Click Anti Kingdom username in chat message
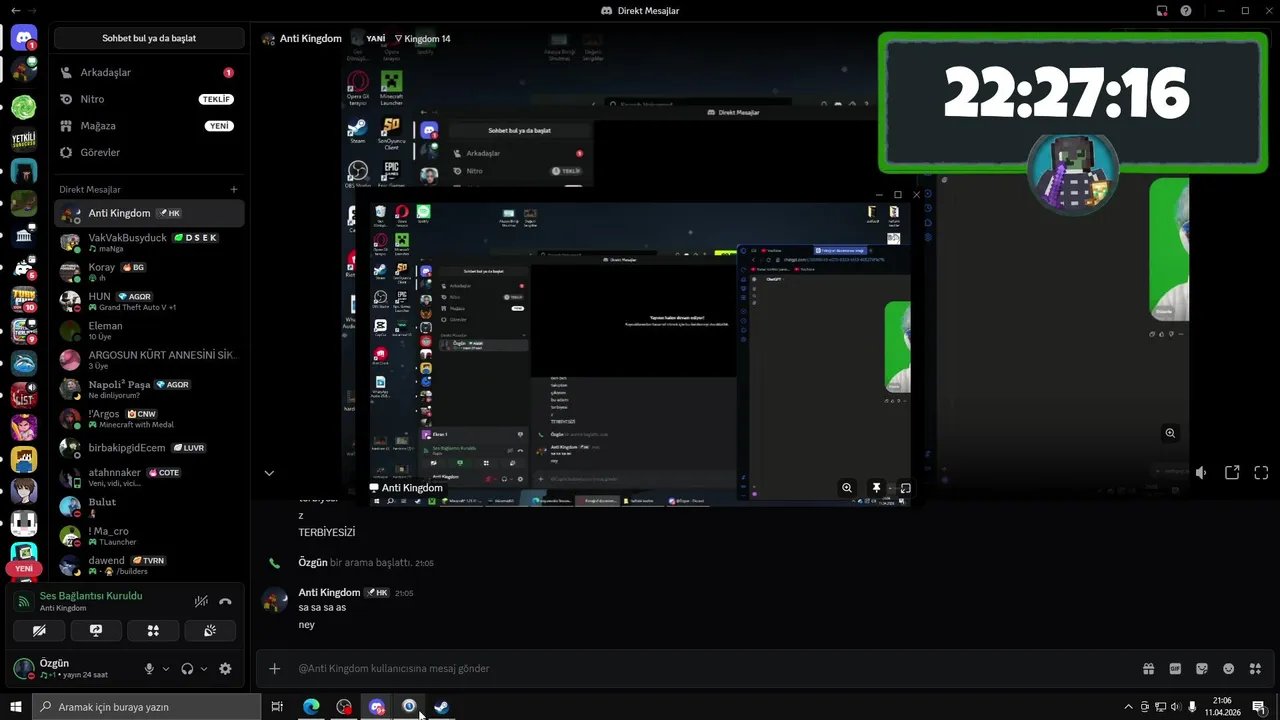The height and width of the screenshot is (720, 1280). pos(329,592)
